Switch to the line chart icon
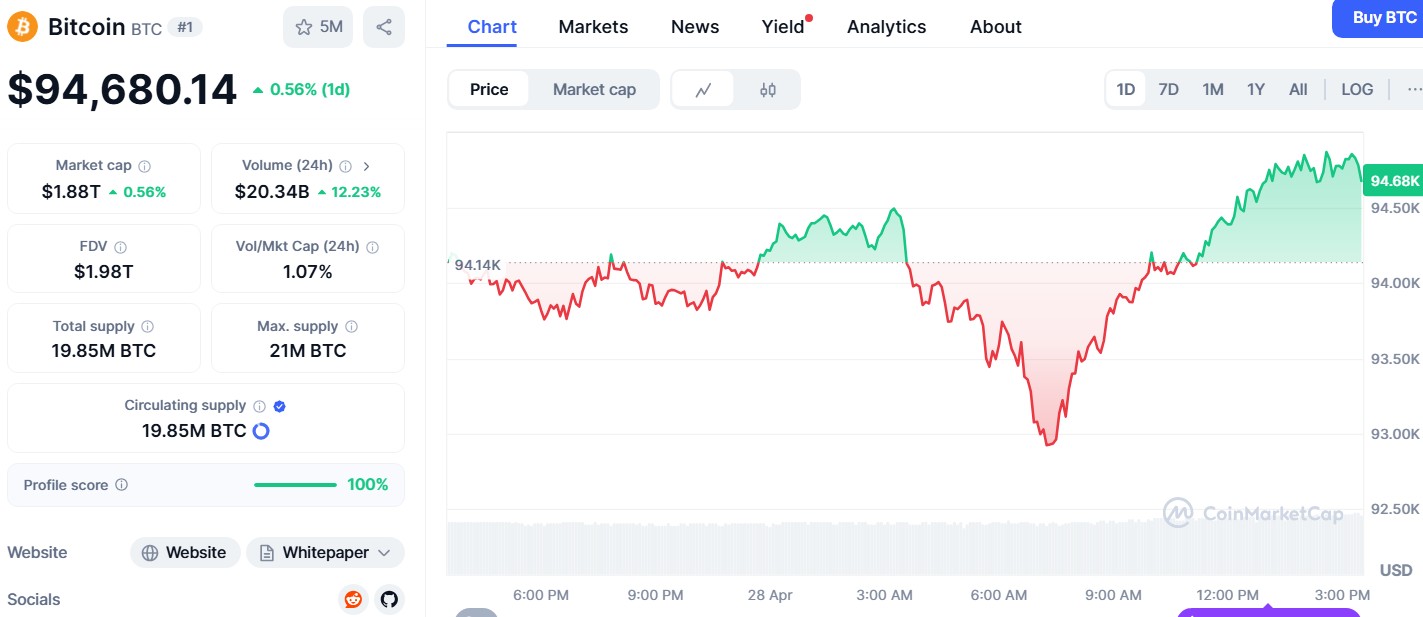Screen dimensions: 1423x617 tap(703, 90)
